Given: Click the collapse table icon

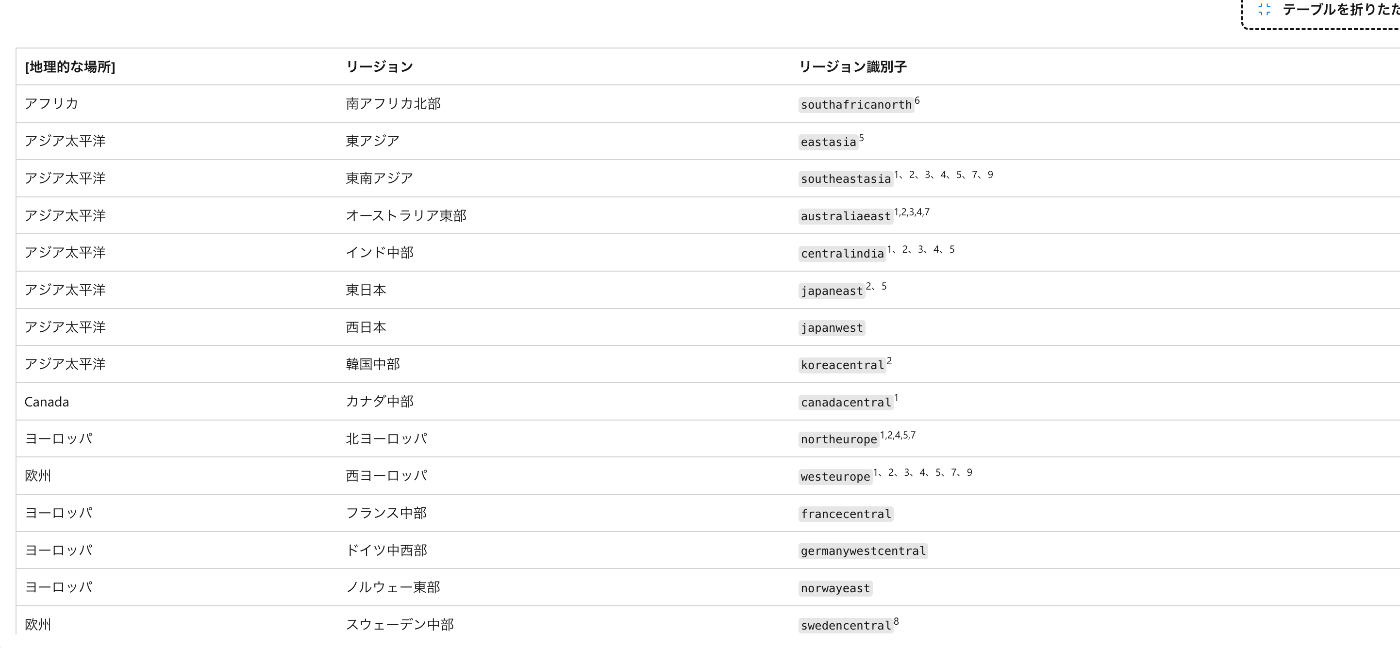Looking at the screenshot, I should click(1264, 9).
